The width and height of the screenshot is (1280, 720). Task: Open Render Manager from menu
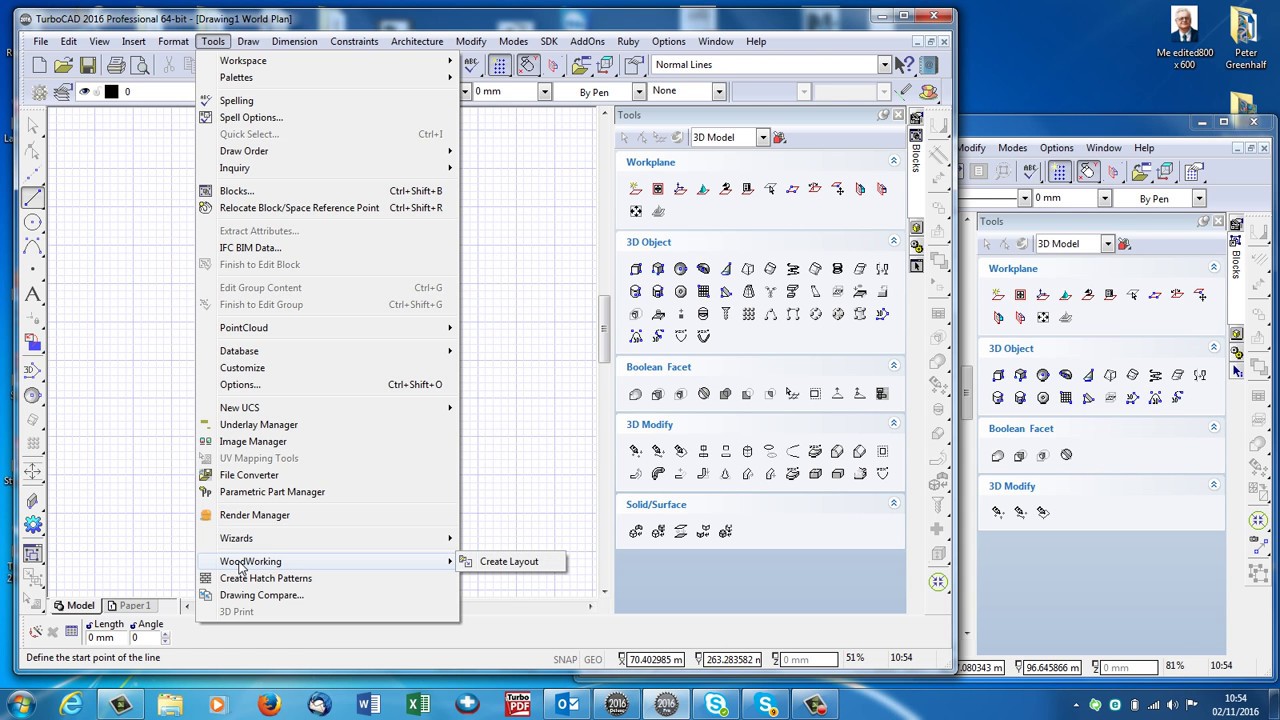click(328, 515)
